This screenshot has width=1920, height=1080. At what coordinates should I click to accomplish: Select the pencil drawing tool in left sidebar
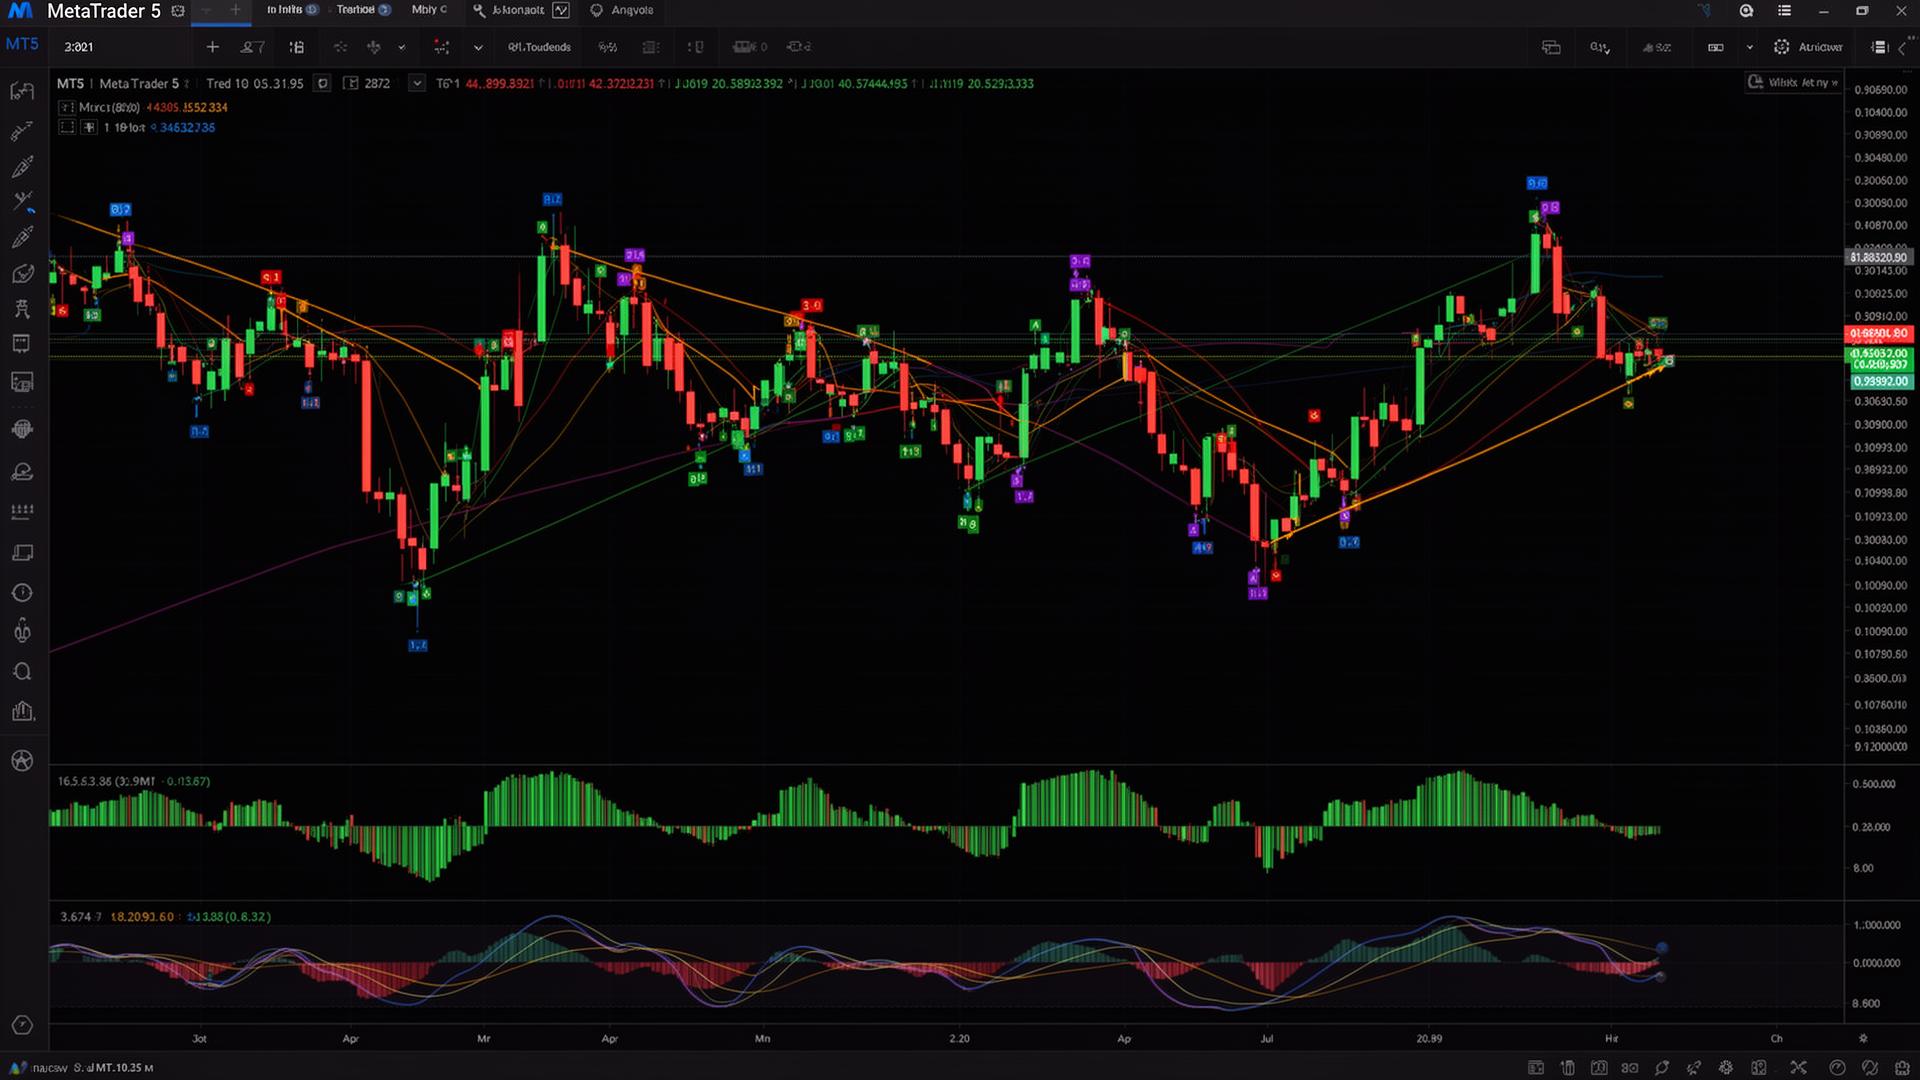(22, 166)
